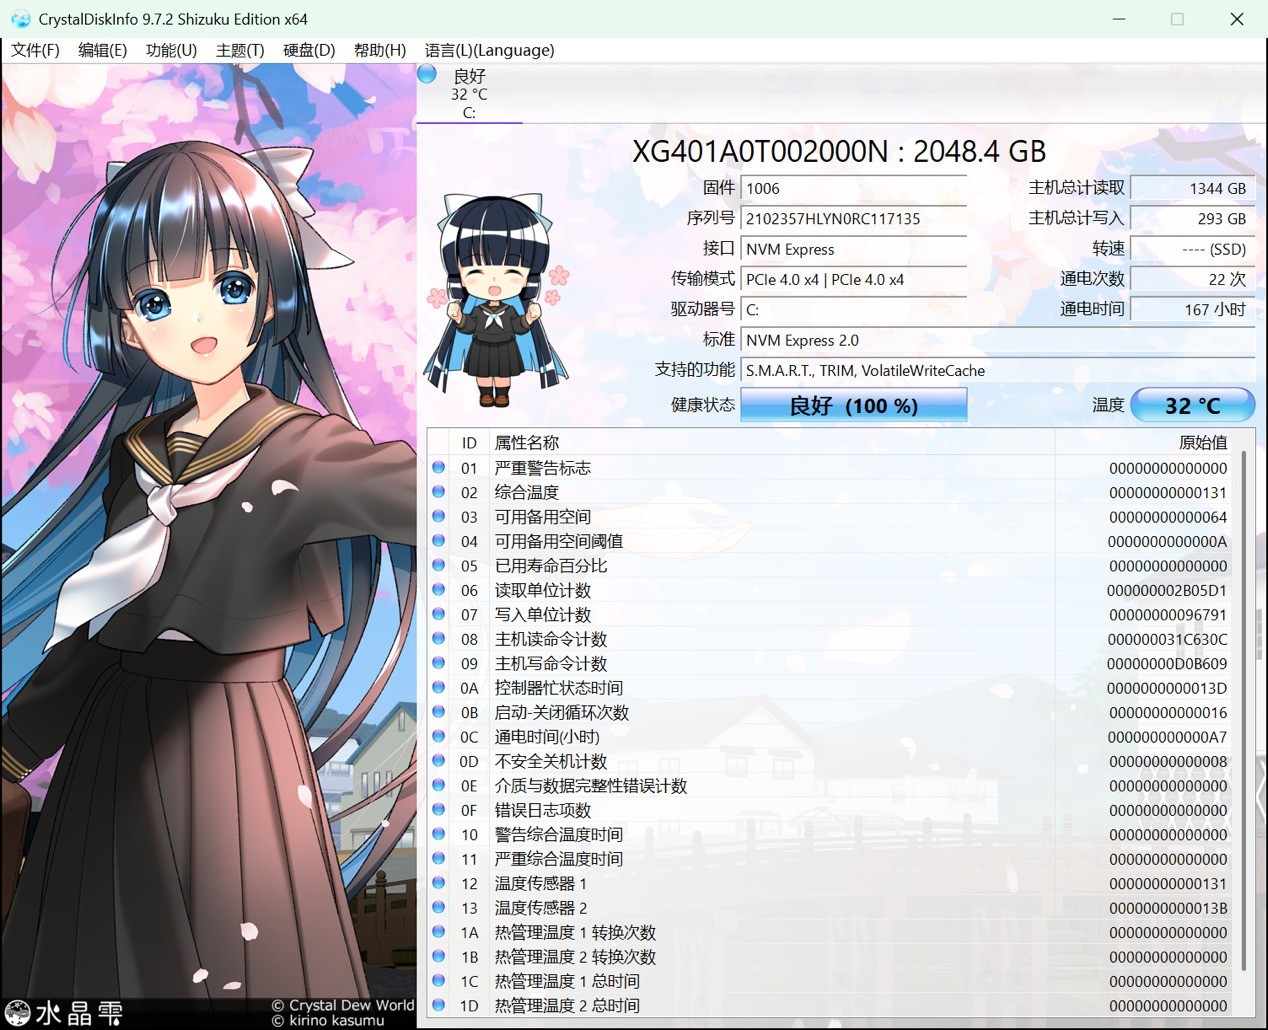Click the 通电次数 value 22 次
1268x1030 pixels.
1192,279
